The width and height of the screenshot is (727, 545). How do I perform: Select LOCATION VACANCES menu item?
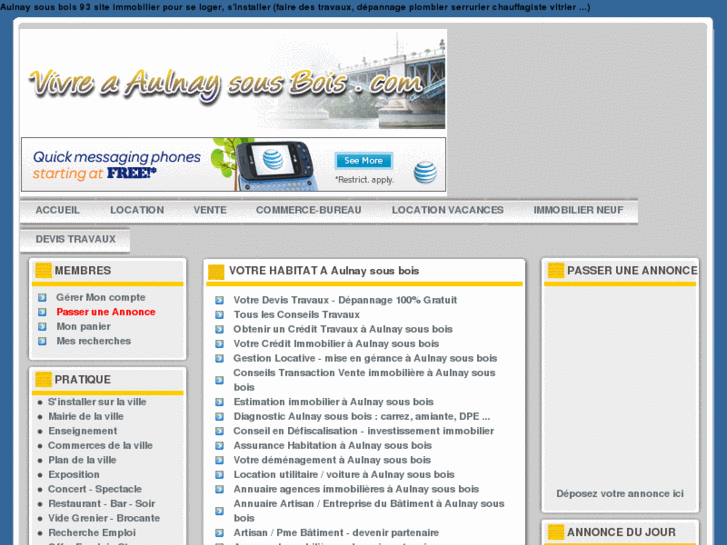pos(447,210)
